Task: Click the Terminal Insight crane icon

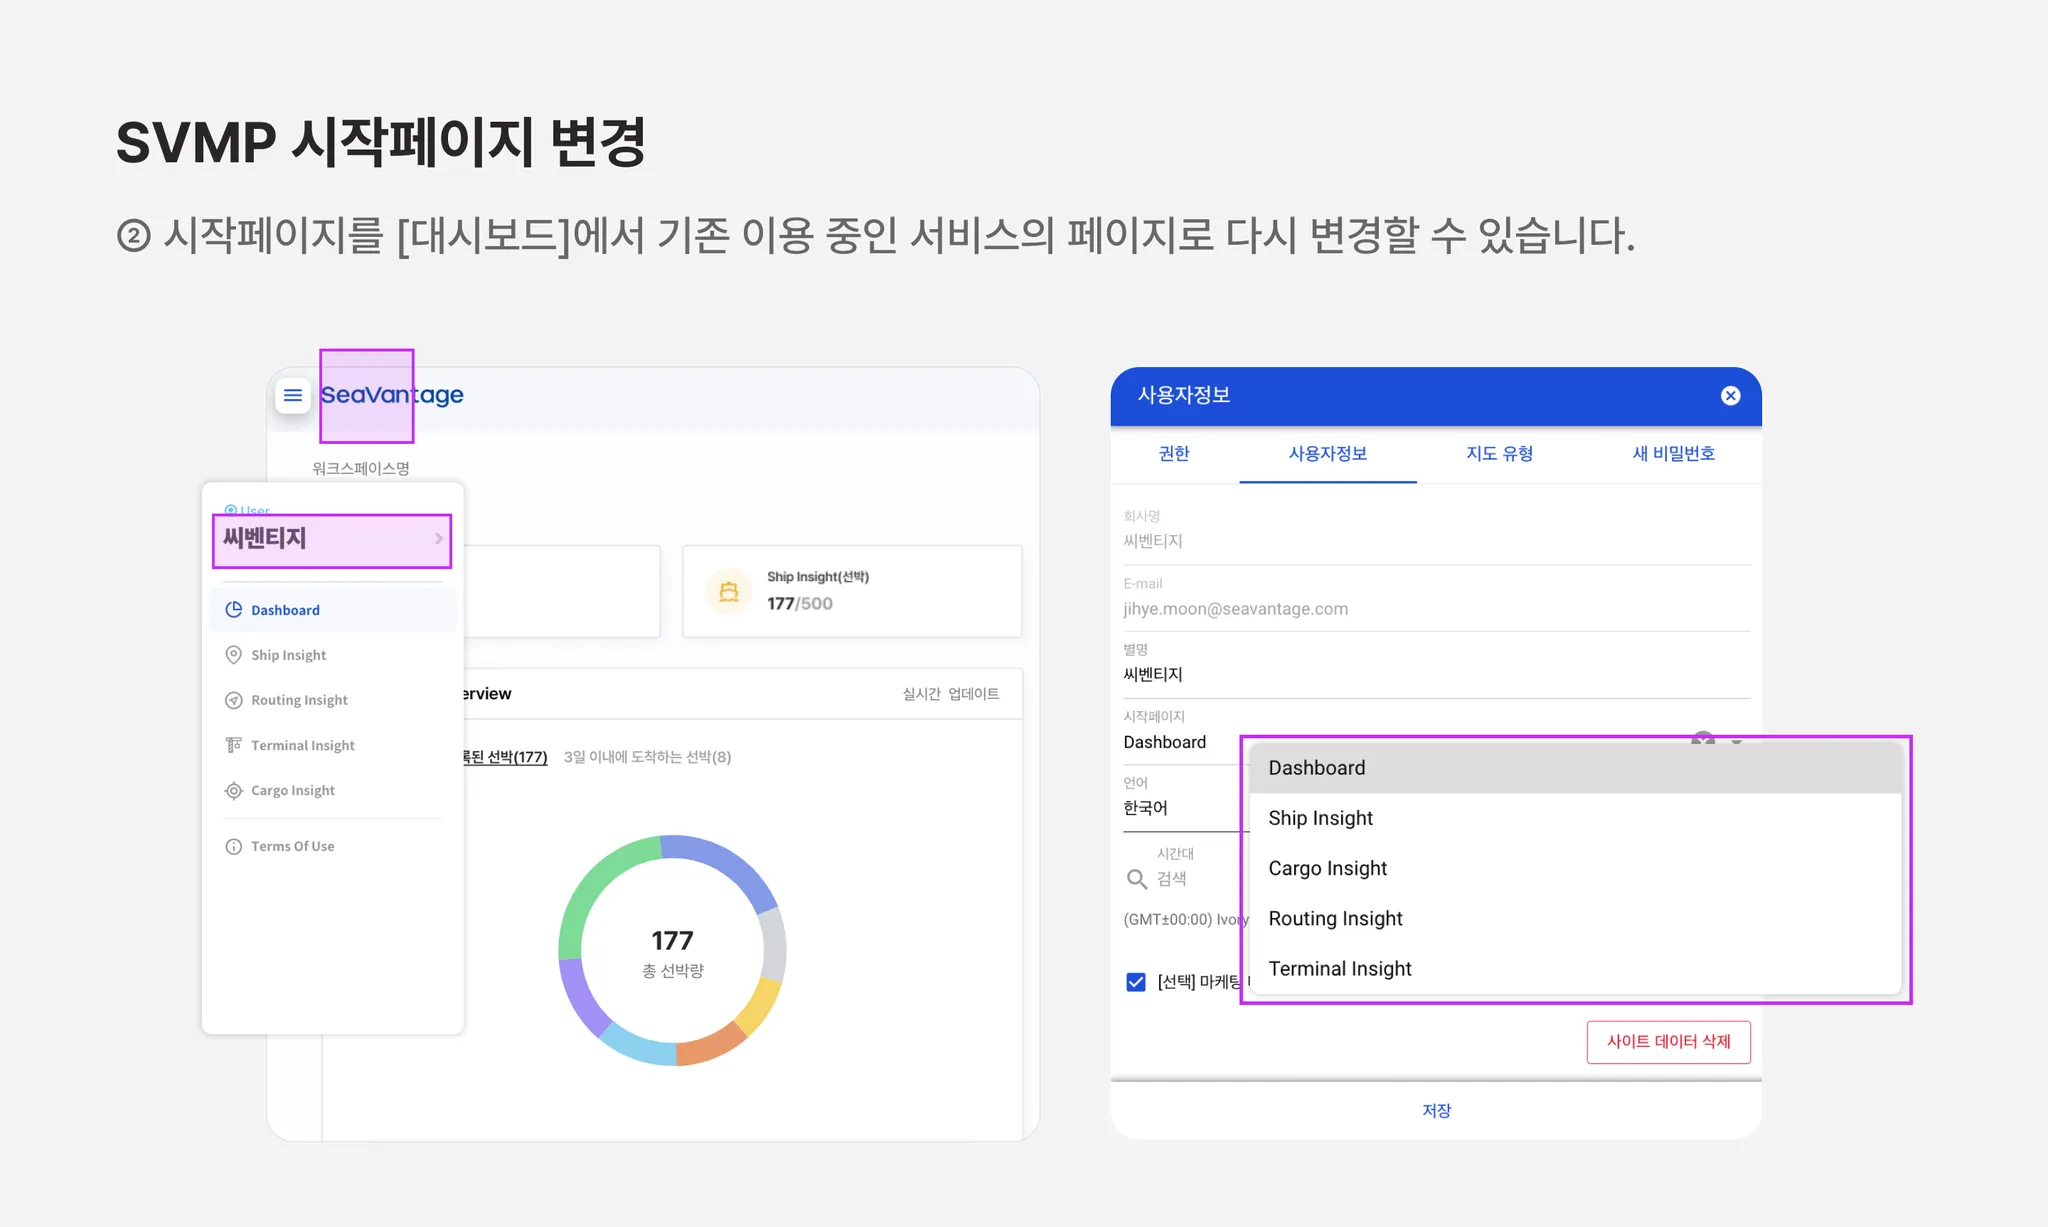Action: tap(234, 745)
